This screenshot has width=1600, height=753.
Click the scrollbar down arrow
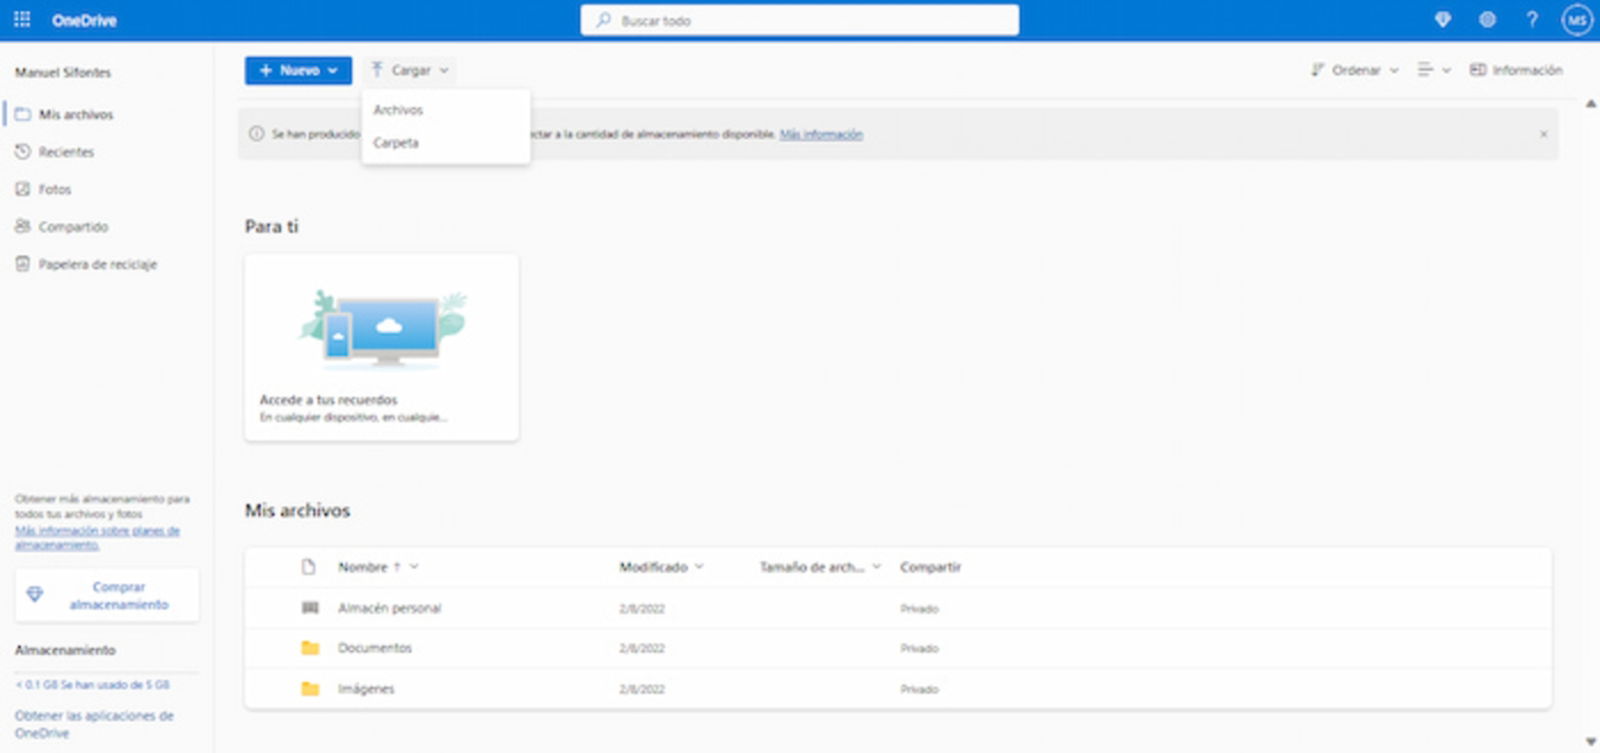point(1591,742)
